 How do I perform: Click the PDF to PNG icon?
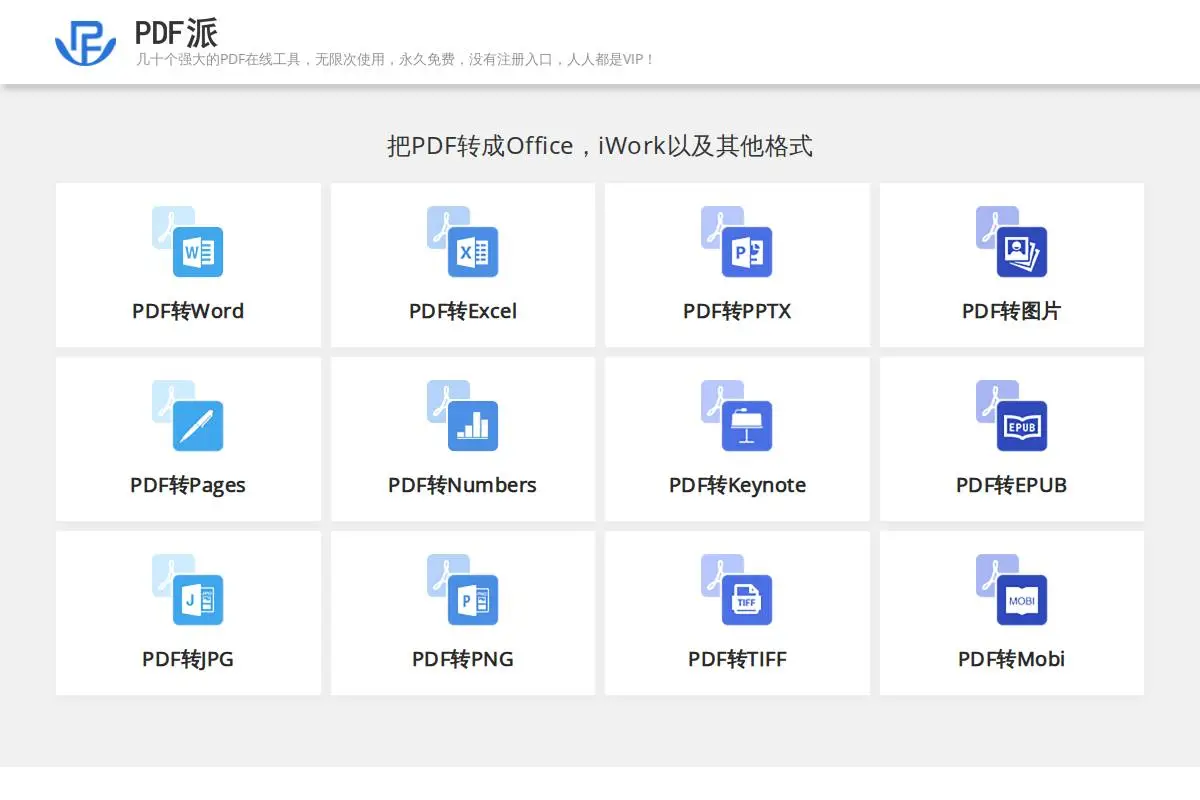click(462, 589)
